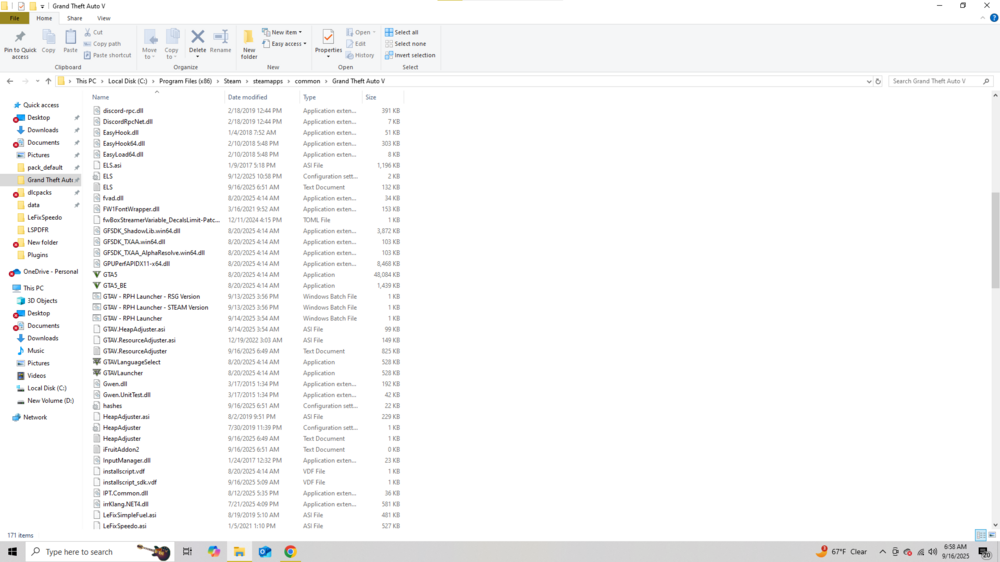Click the Edit ribbon button

pos(356,44)
